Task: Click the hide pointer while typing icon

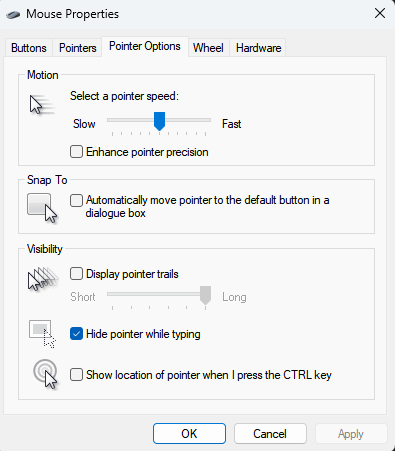Action: [x=42, y=334]
